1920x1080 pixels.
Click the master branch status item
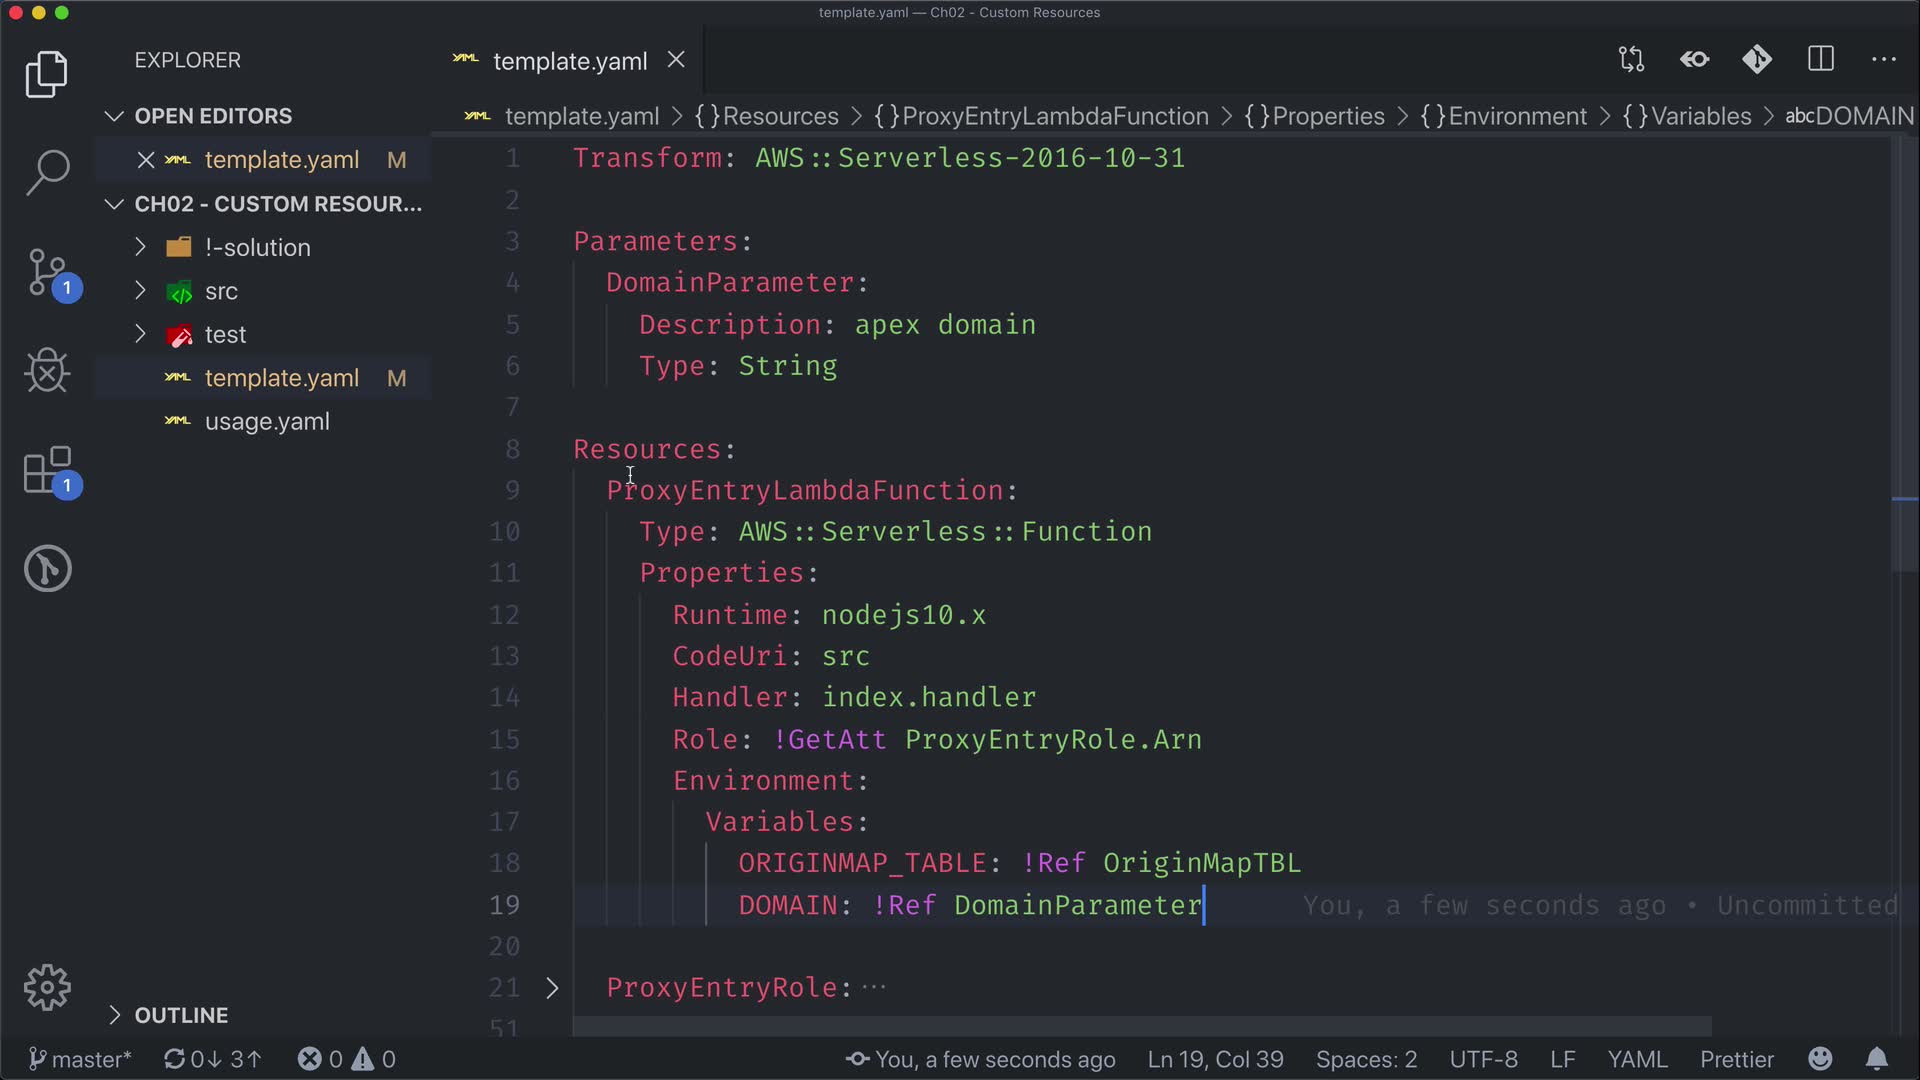click(x=80, y=1059)
